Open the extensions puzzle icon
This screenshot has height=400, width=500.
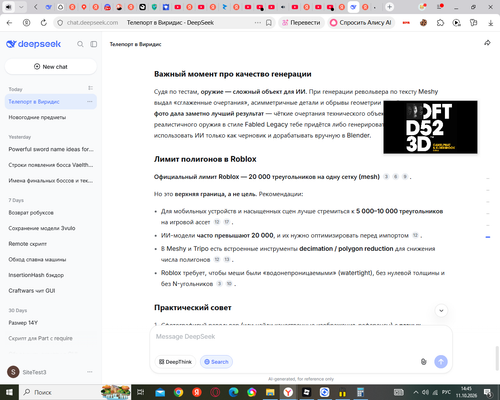[x=440, y=23]
